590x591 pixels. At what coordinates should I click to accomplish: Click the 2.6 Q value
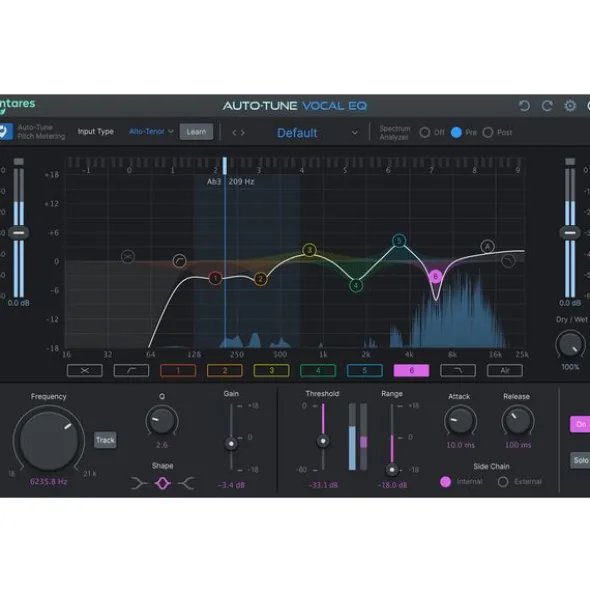click(162, 445)
